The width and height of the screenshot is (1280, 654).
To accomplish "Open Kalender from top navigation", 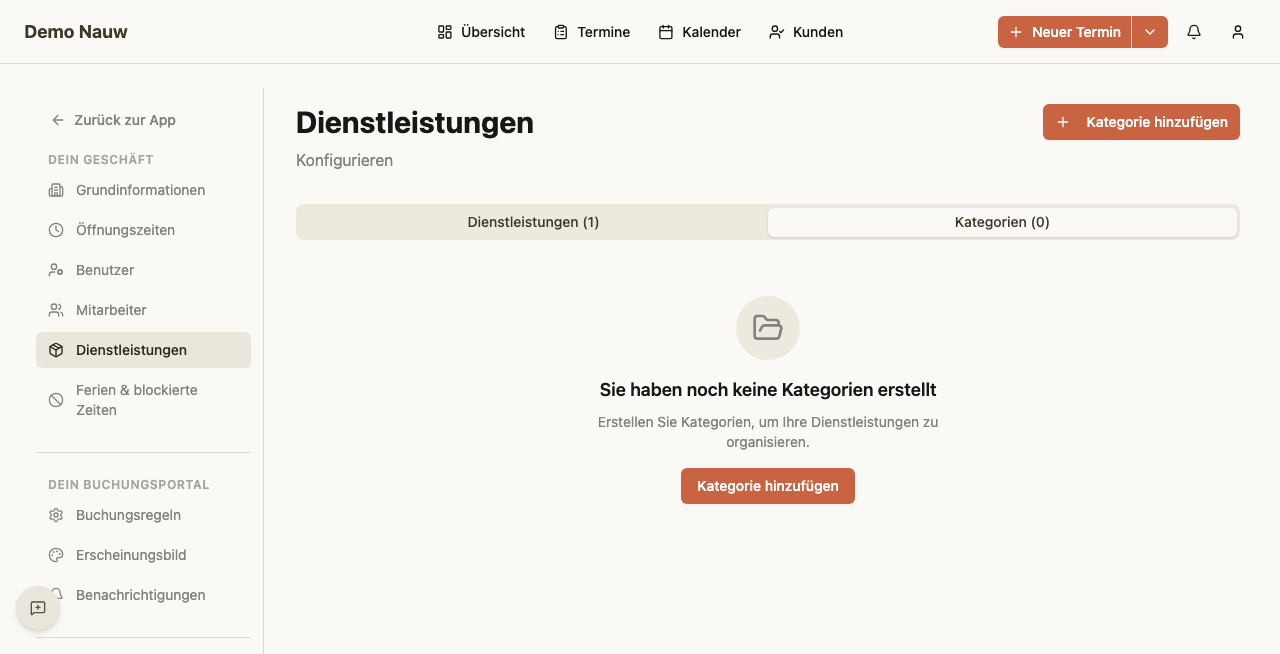I will tap(700, 32).
